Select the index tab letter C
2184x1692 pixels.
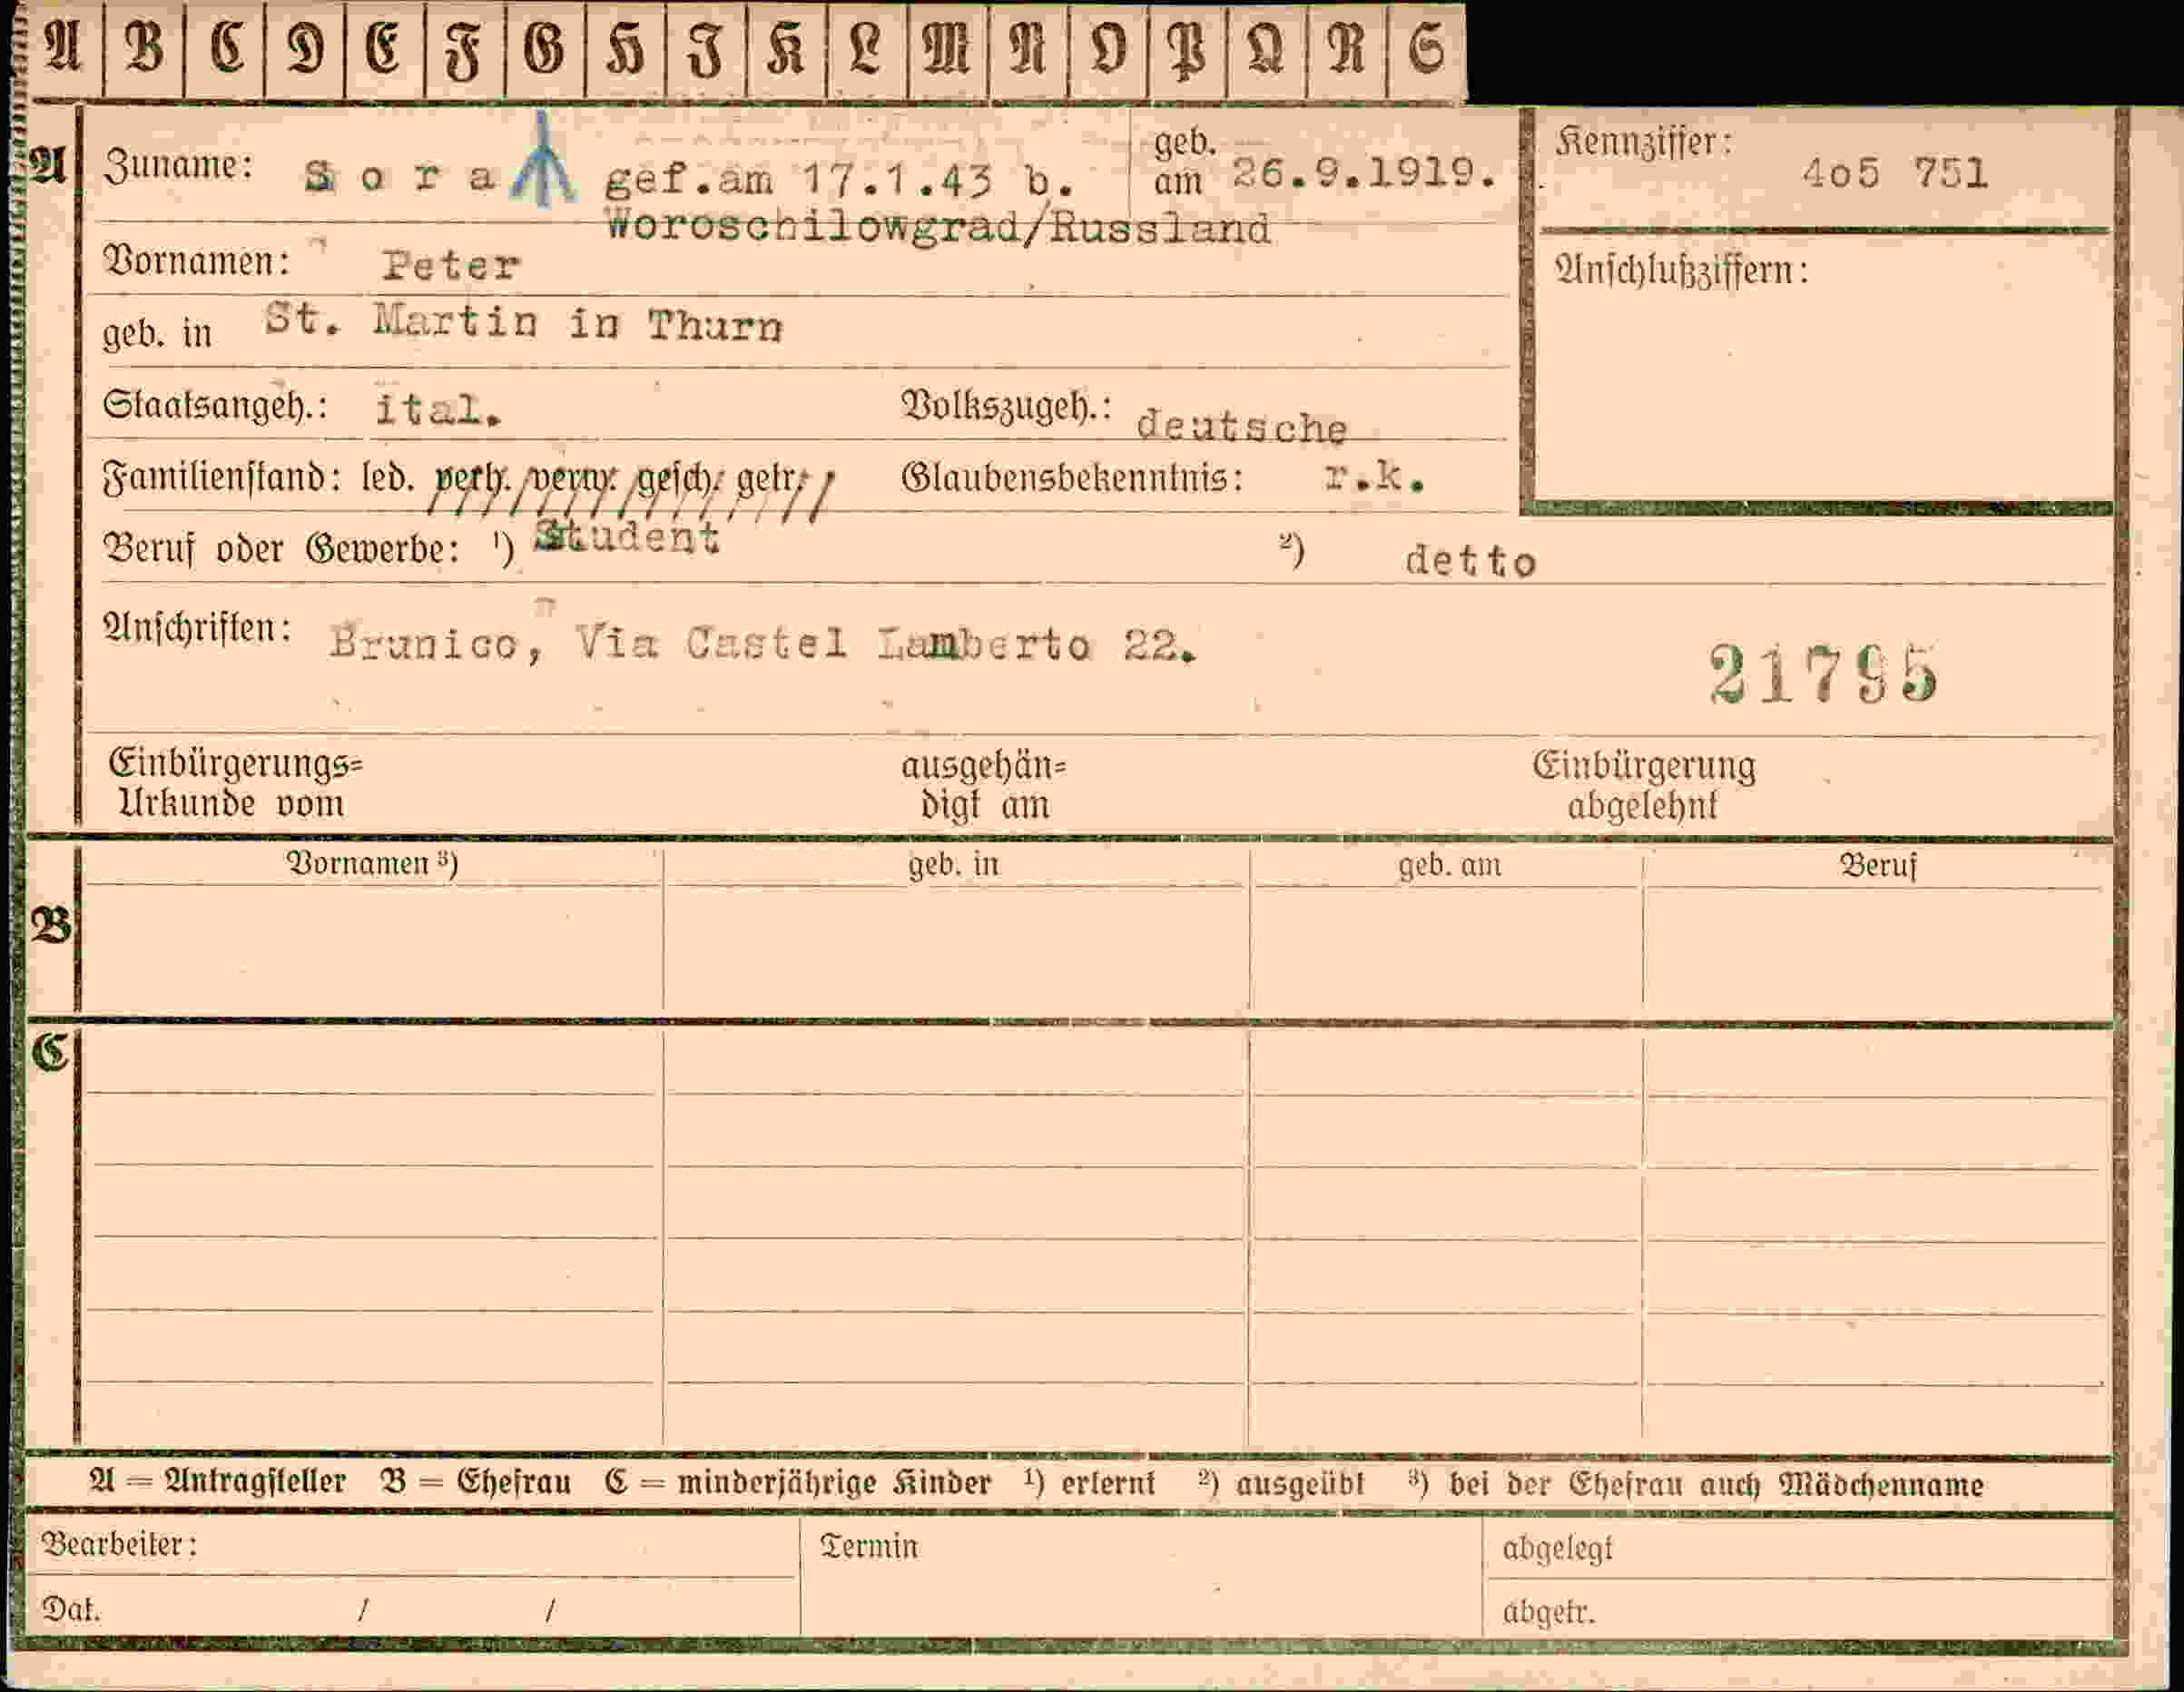coord(226,48)
